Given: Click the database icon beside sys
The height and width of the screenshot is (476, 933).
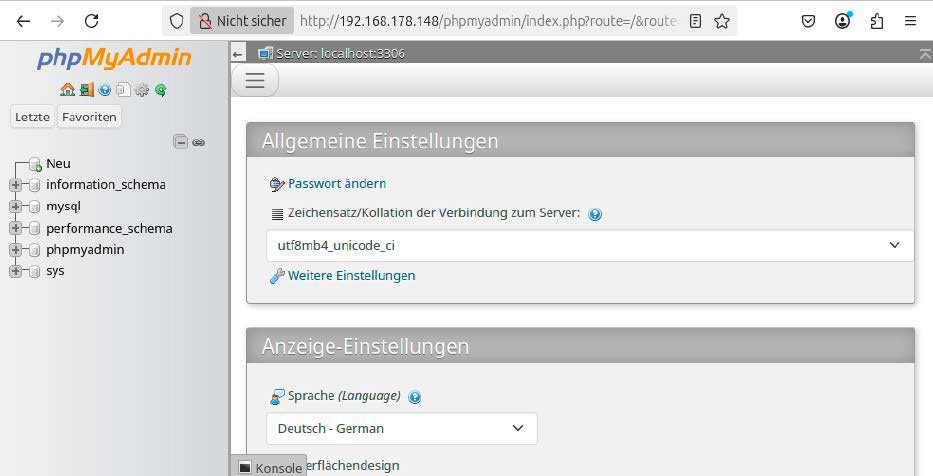Looking at the screenshot, I should pos(35,271).
